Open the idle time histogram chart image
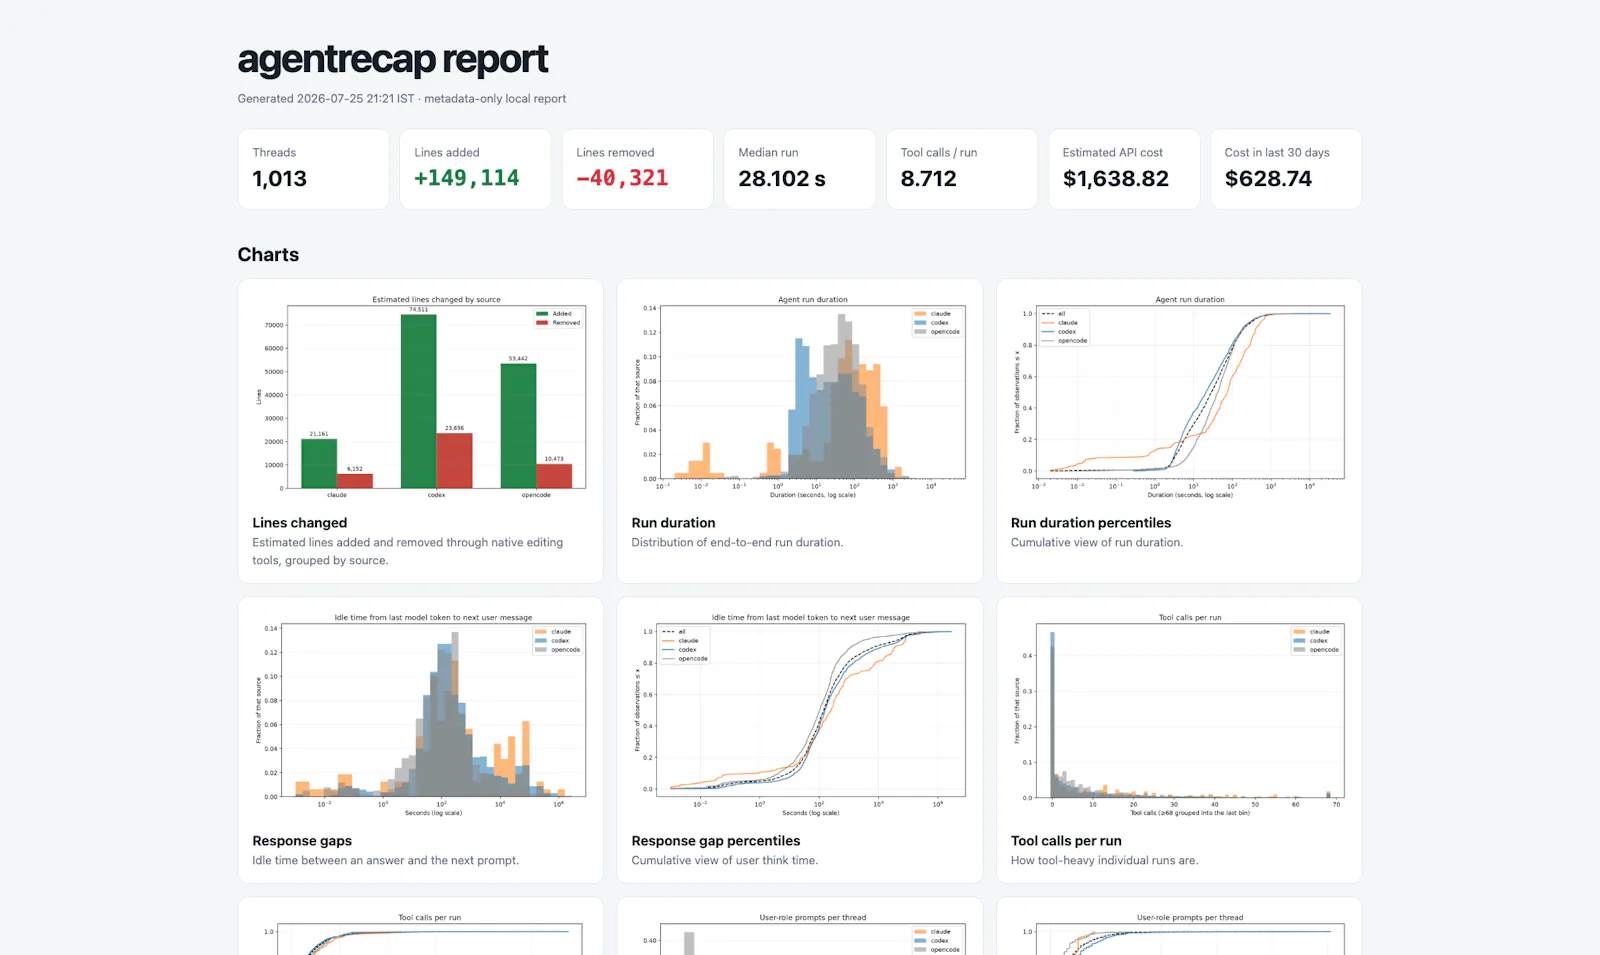The image size is (1600, 955). [420, 715]
